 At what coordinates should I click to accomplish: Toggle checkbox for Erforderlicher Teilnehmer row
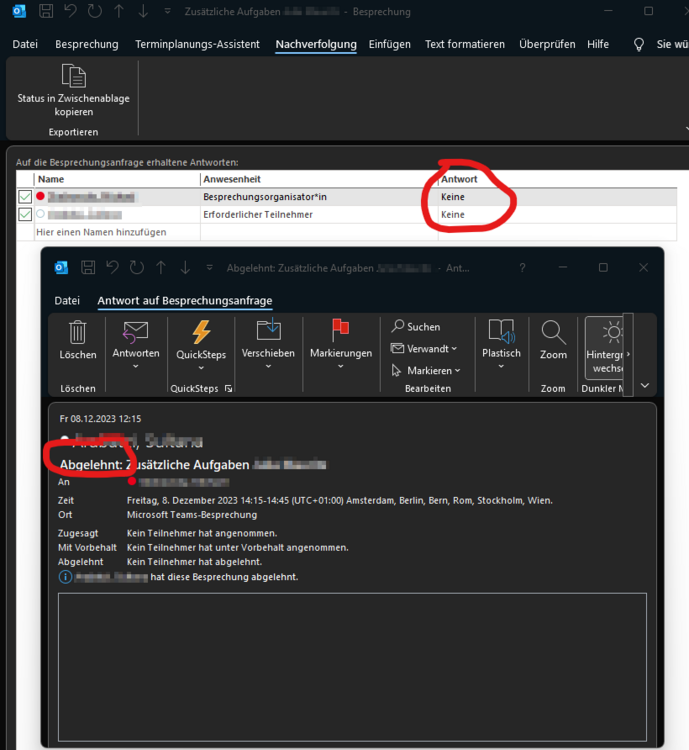click(x=25, y=214)
